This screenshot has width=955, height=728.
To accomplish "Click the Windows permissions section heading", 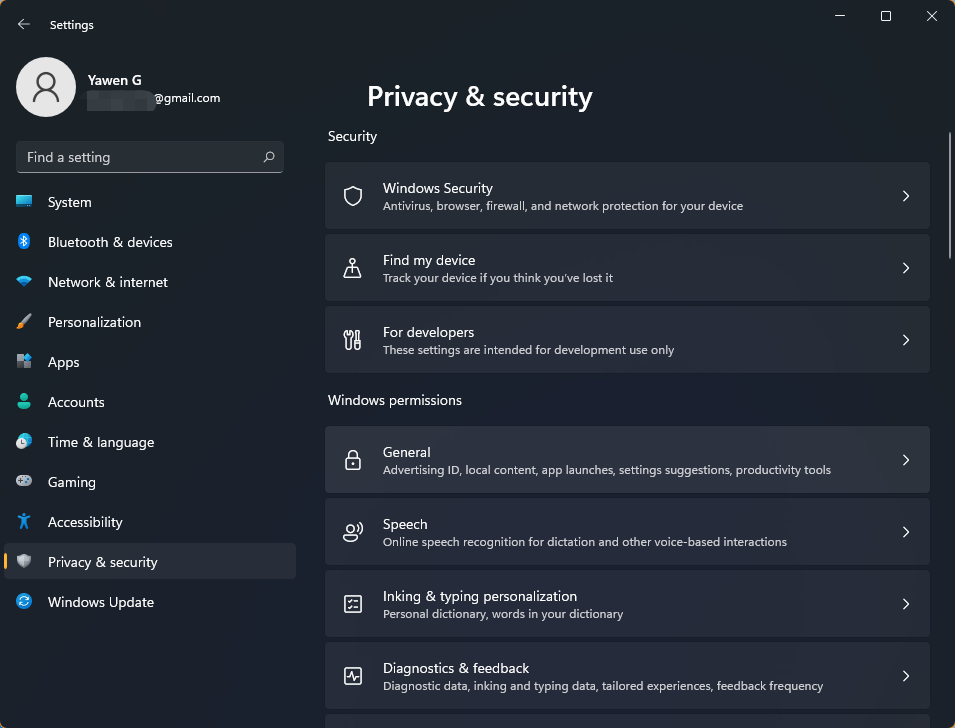I will click(395, 400).
